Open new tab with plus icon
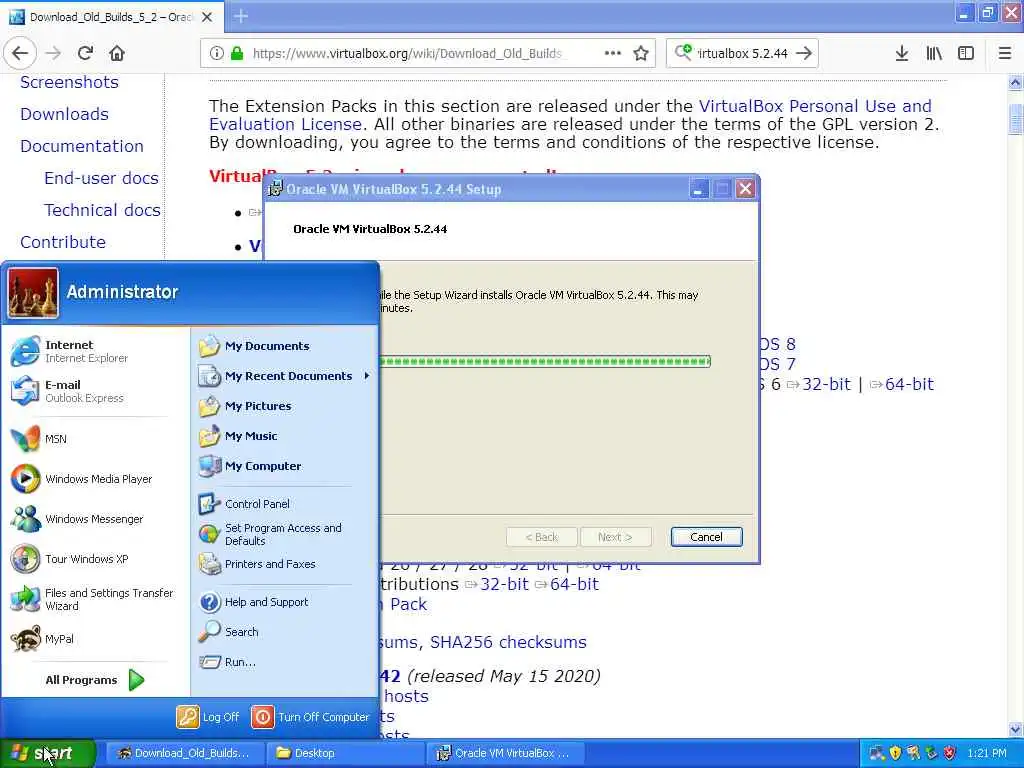This screenshot has width=1024, height=768. click(x=241, y=16)
